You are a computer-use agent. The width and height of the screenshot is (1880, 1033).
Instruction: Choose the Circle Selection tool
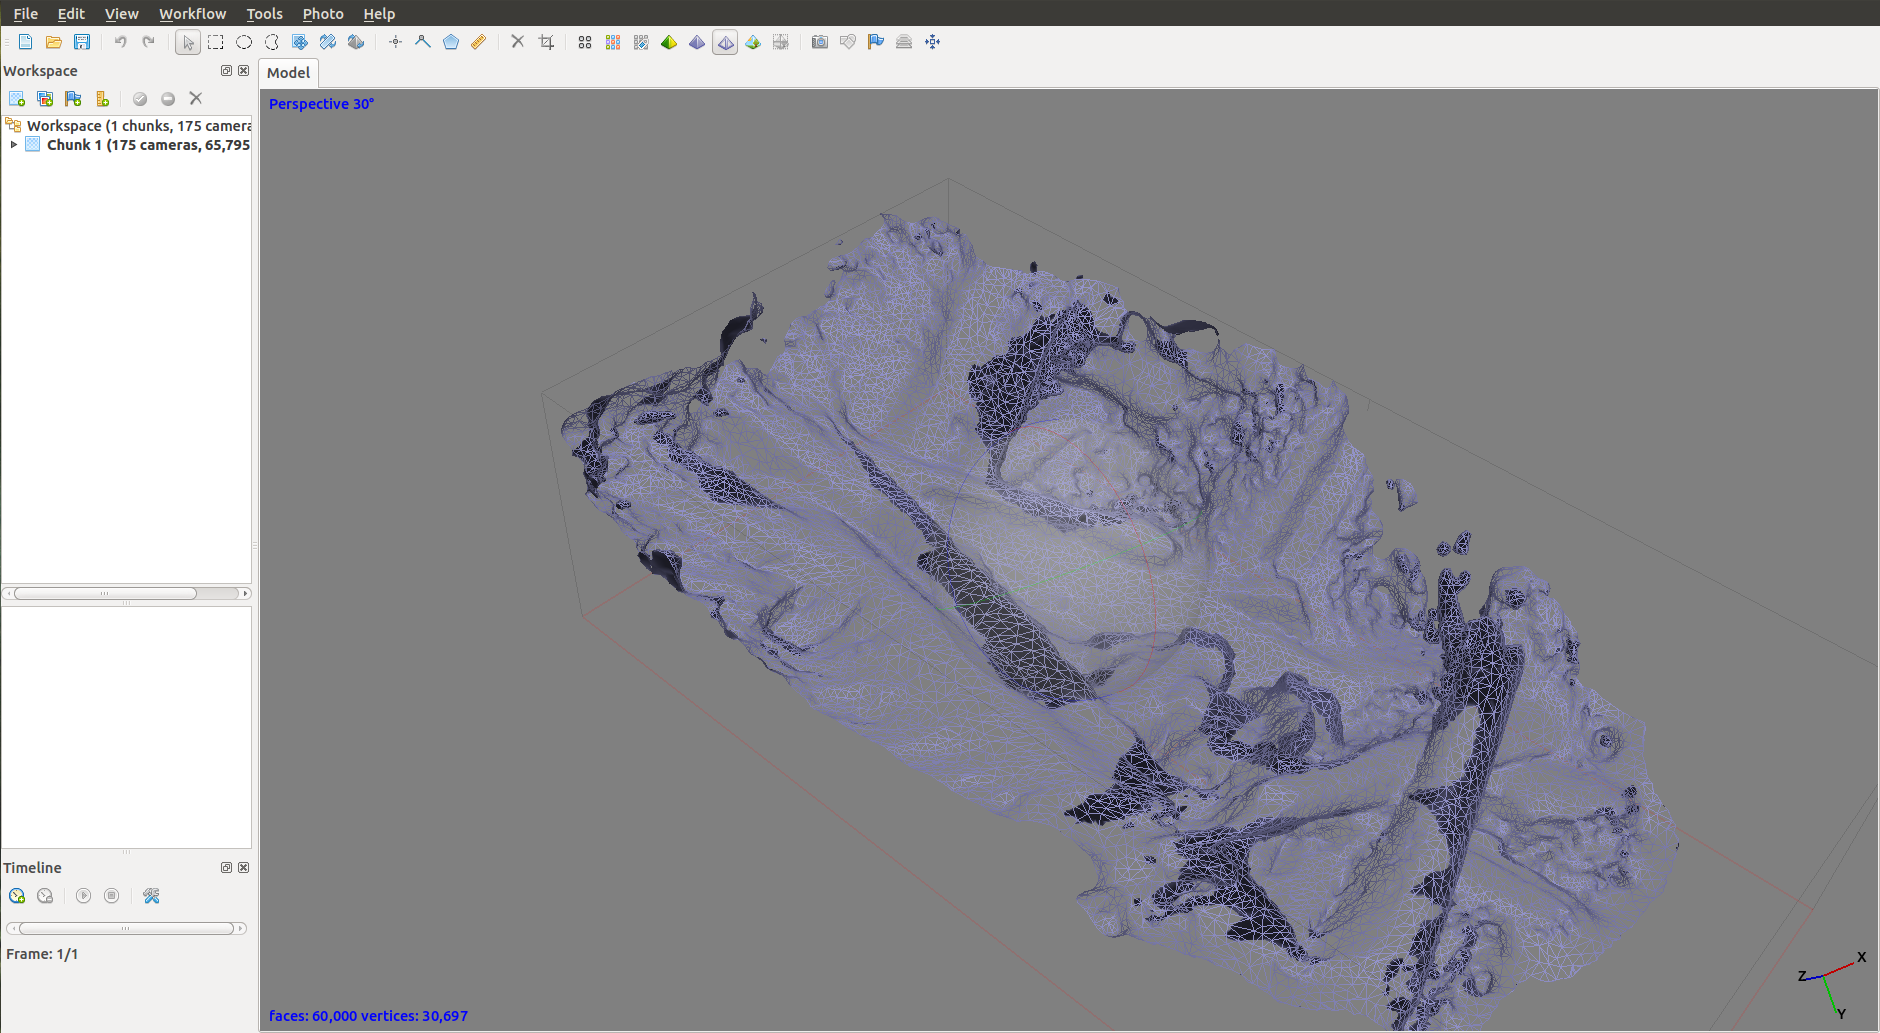click(x=244, y=42)
